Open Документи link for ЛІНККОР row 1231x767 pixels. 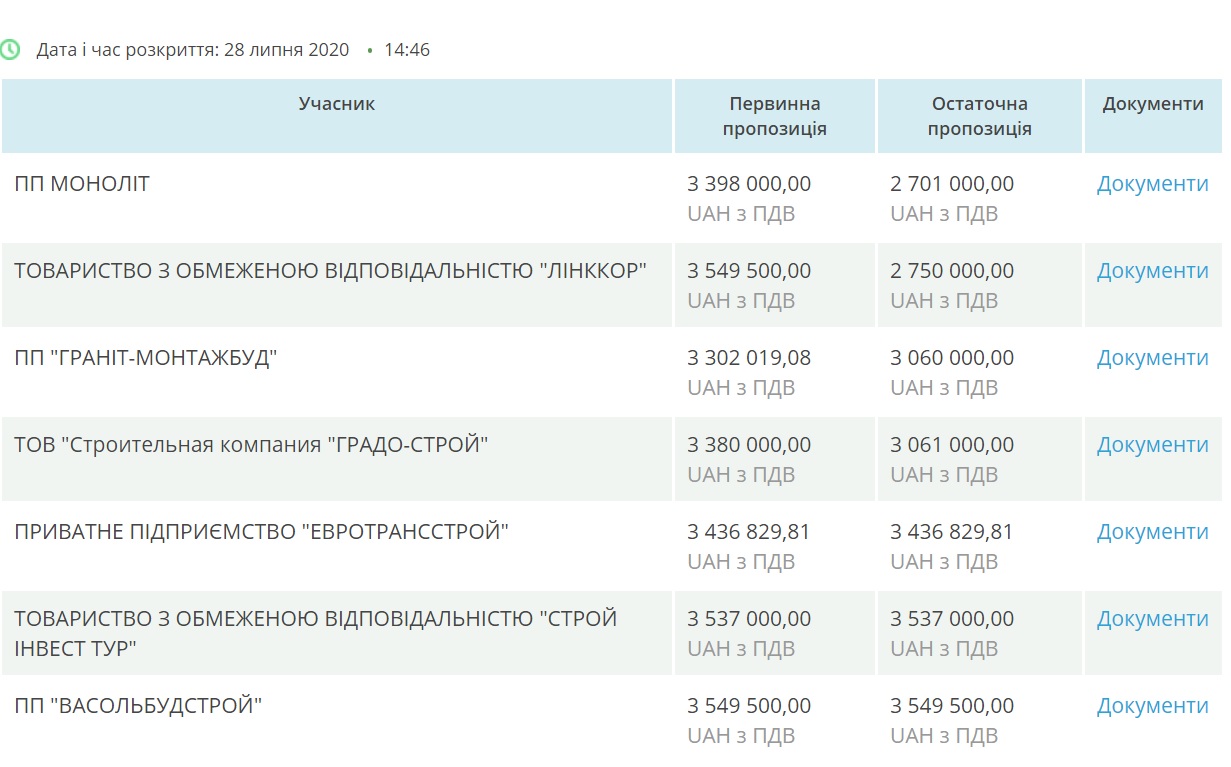(1152, 271)
